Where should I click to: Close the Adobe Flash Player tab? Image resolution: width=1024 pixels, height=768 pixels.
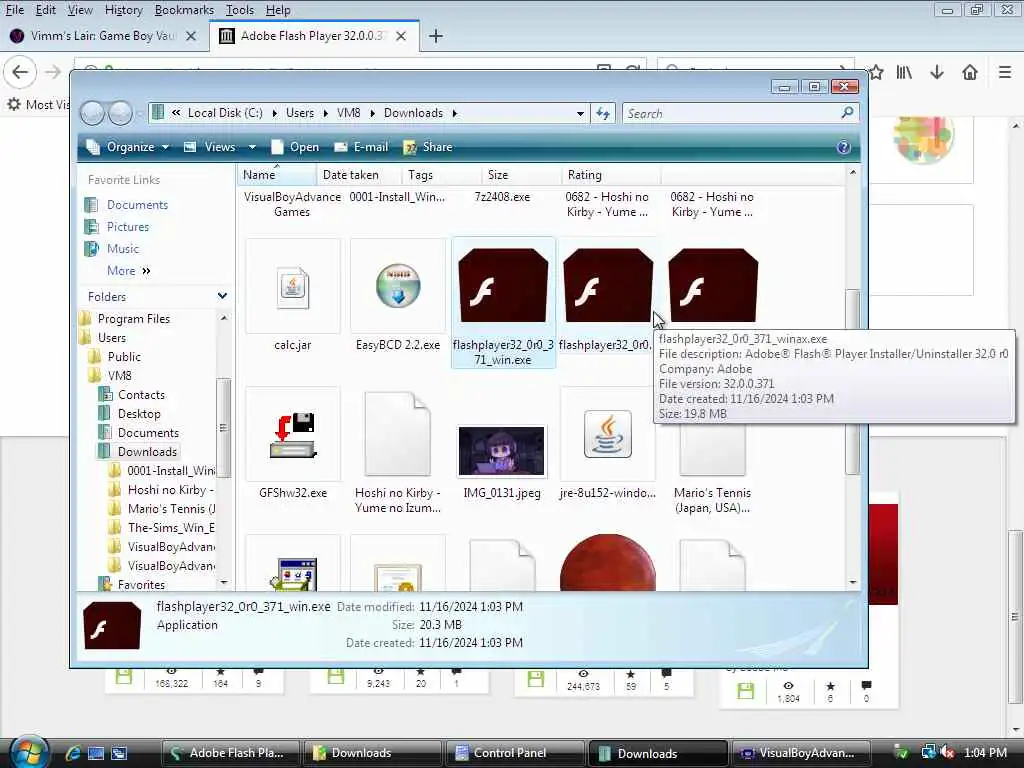click(x=401, y=36)
